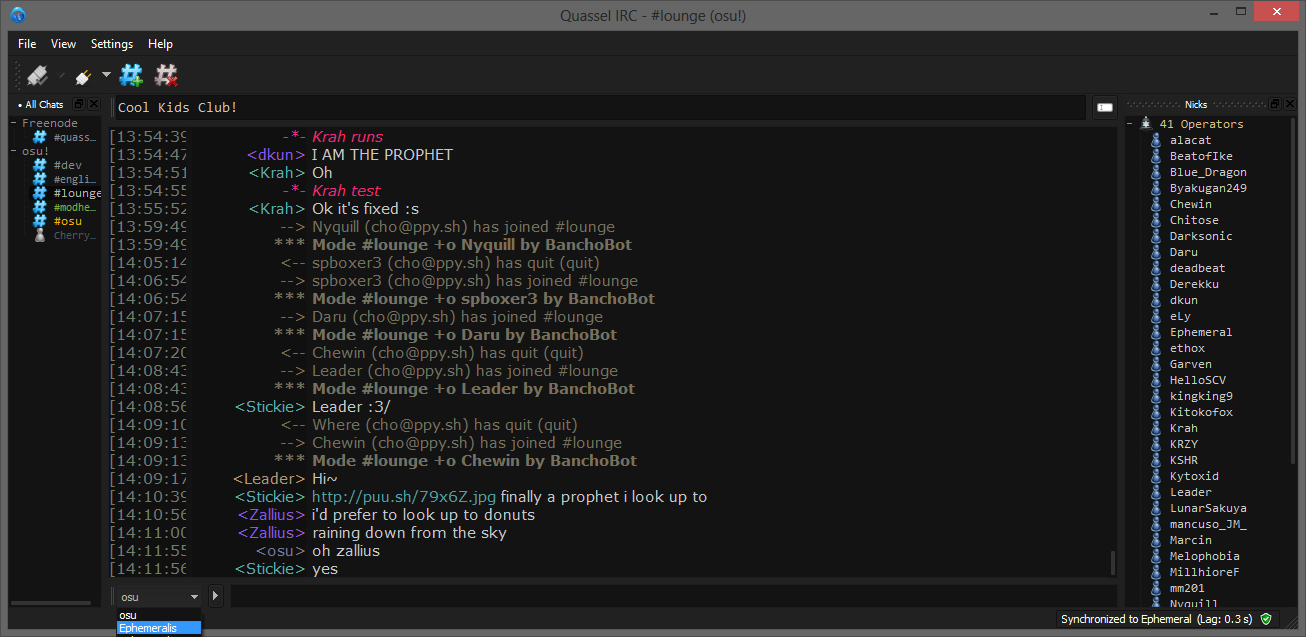Click the hash icon beside #dev
The width and height of the screenshot is (1306, 637).
tap(40, 165)
